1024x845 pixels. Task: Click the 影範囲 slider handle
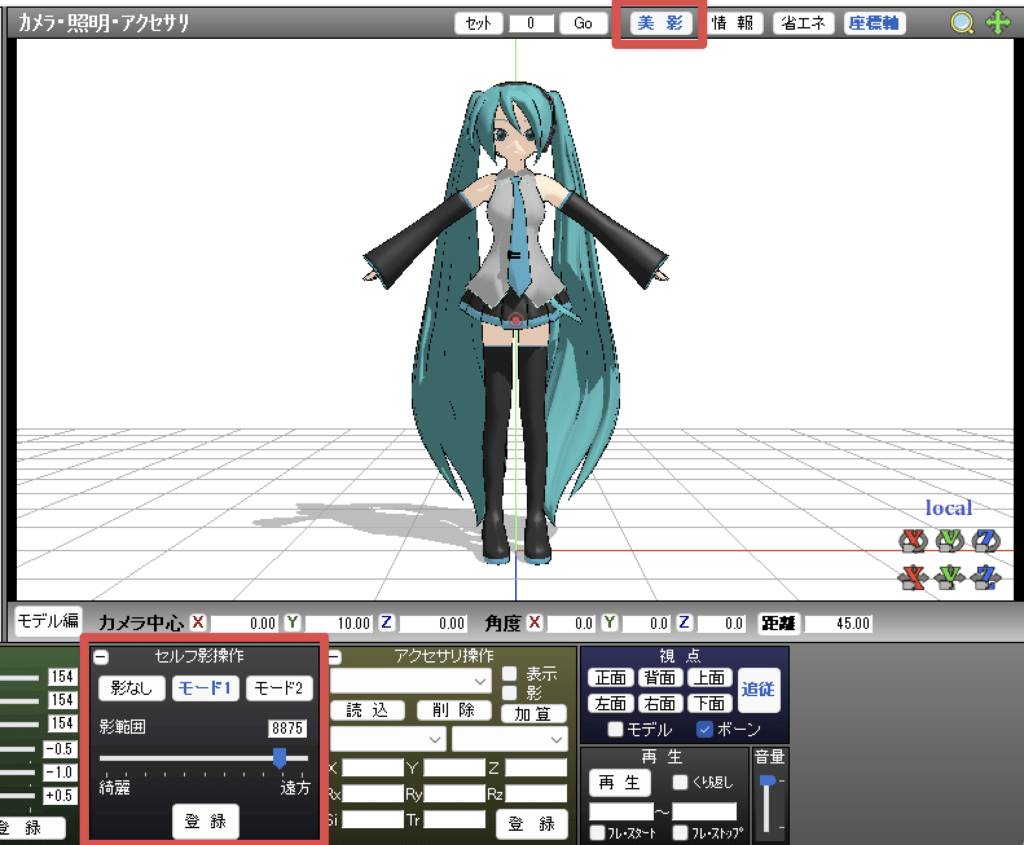[280, 758]
